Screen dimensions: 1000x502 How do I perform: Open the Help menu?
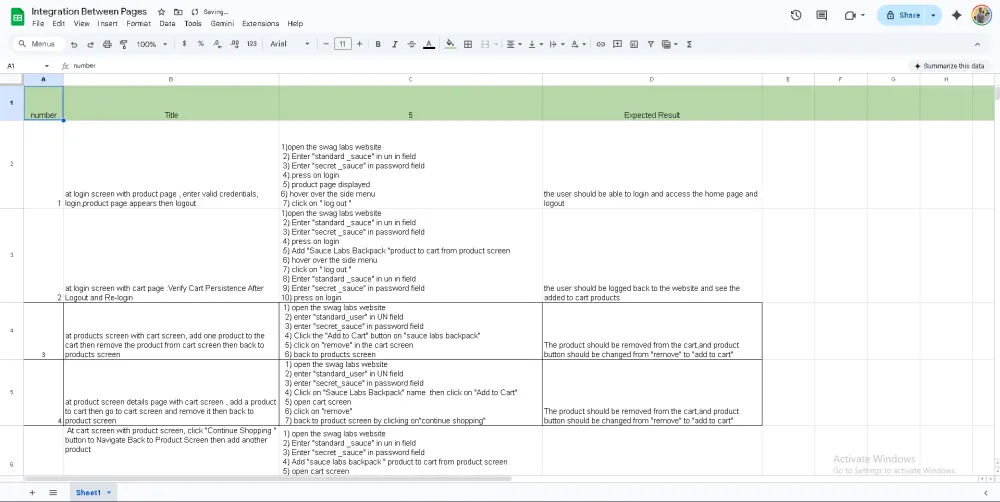coord(295,24)
